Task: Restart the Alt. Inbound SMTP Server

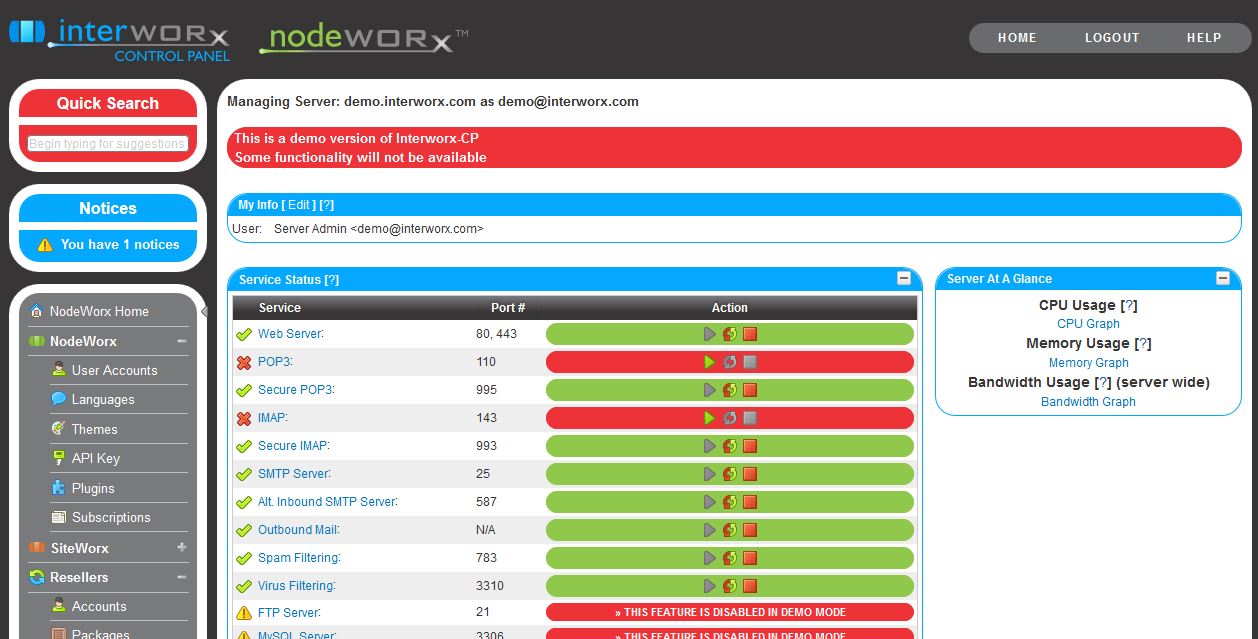Action: (x=730, y=502)
